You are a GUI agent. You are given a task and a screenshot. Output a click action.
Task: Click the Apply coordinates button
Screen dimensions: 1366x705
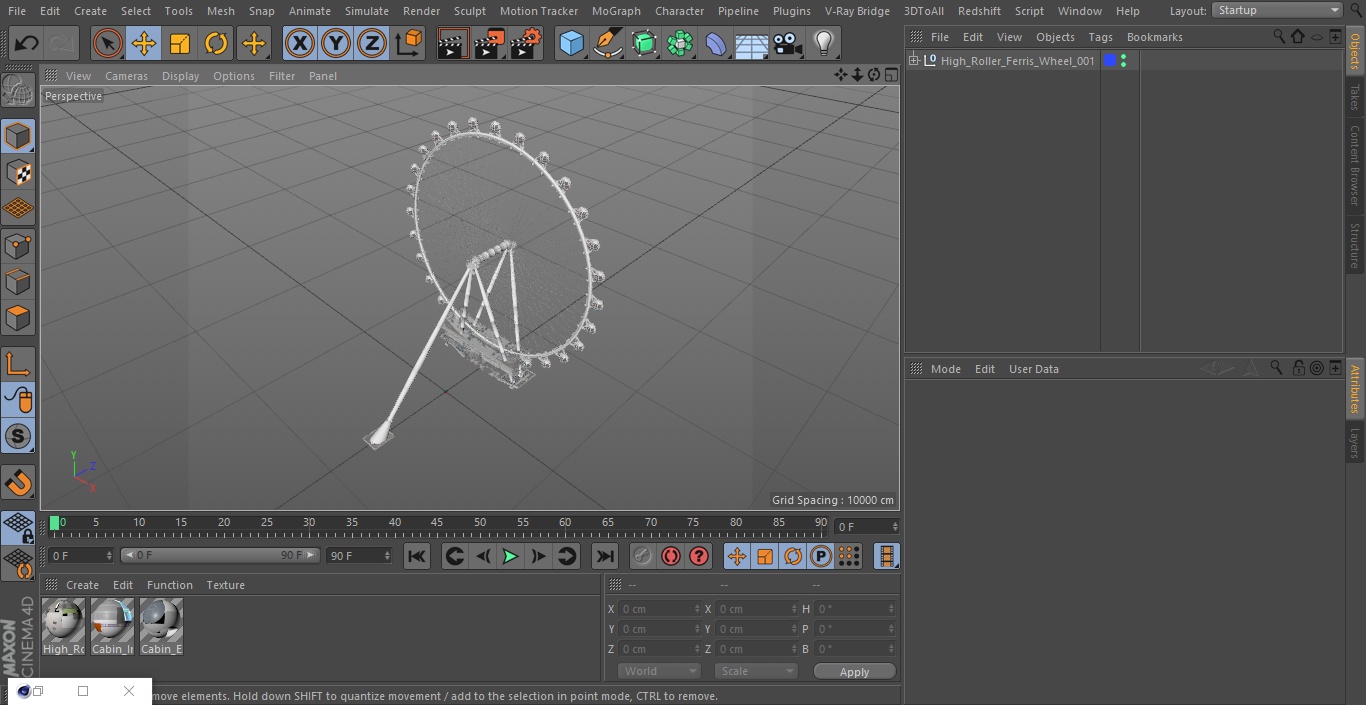point(854,672)
